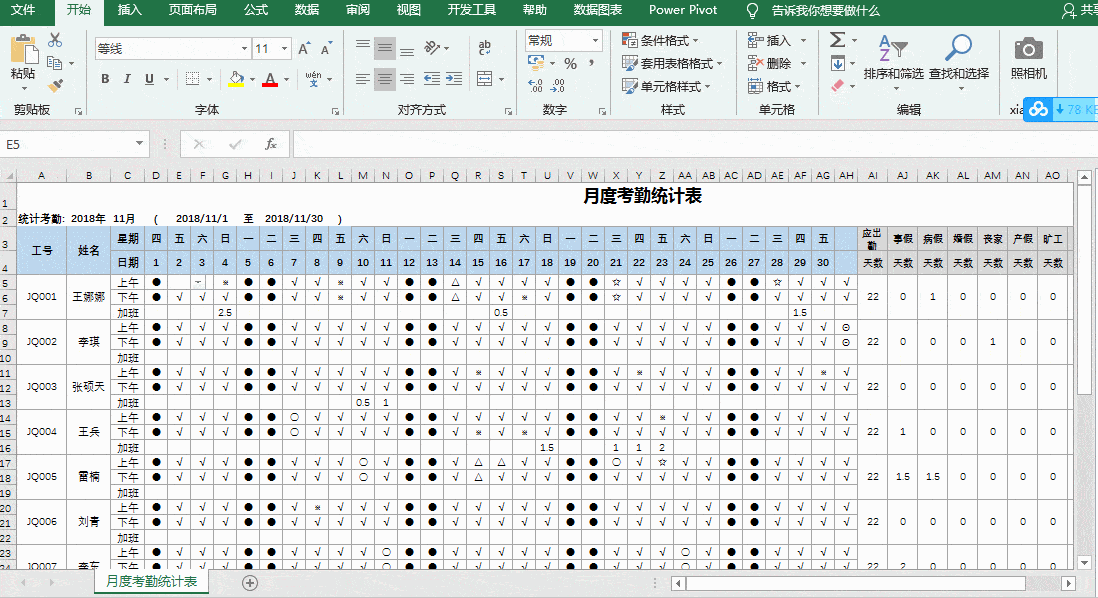Increase indent
The image size is (1098, 598).
click(454, 79)
